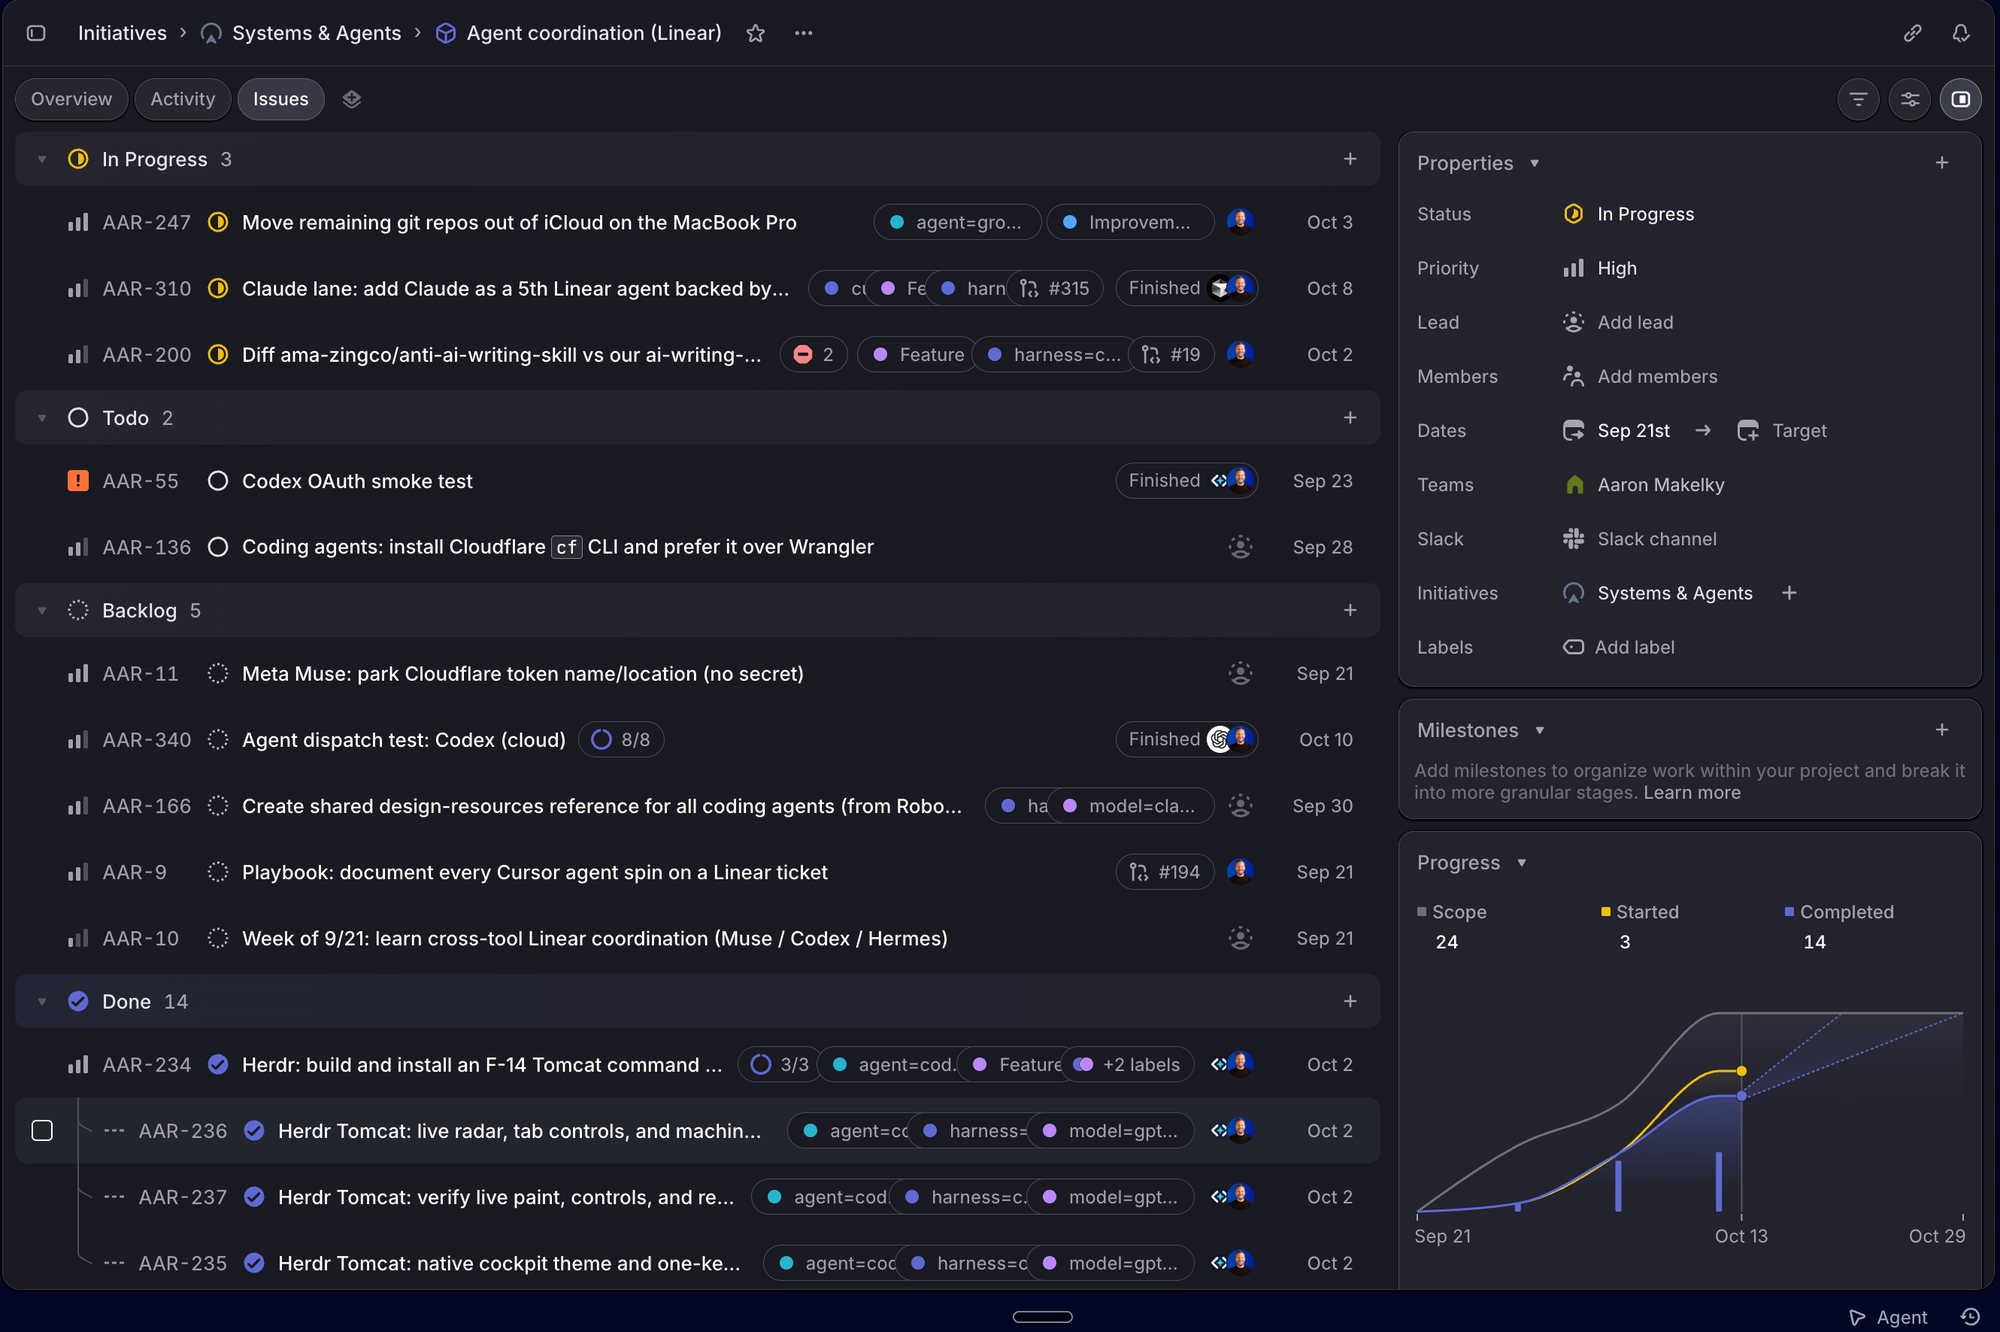Collapse the Todo group
The width and height of the screenshot is (2000, 1332).
[42, 417]
